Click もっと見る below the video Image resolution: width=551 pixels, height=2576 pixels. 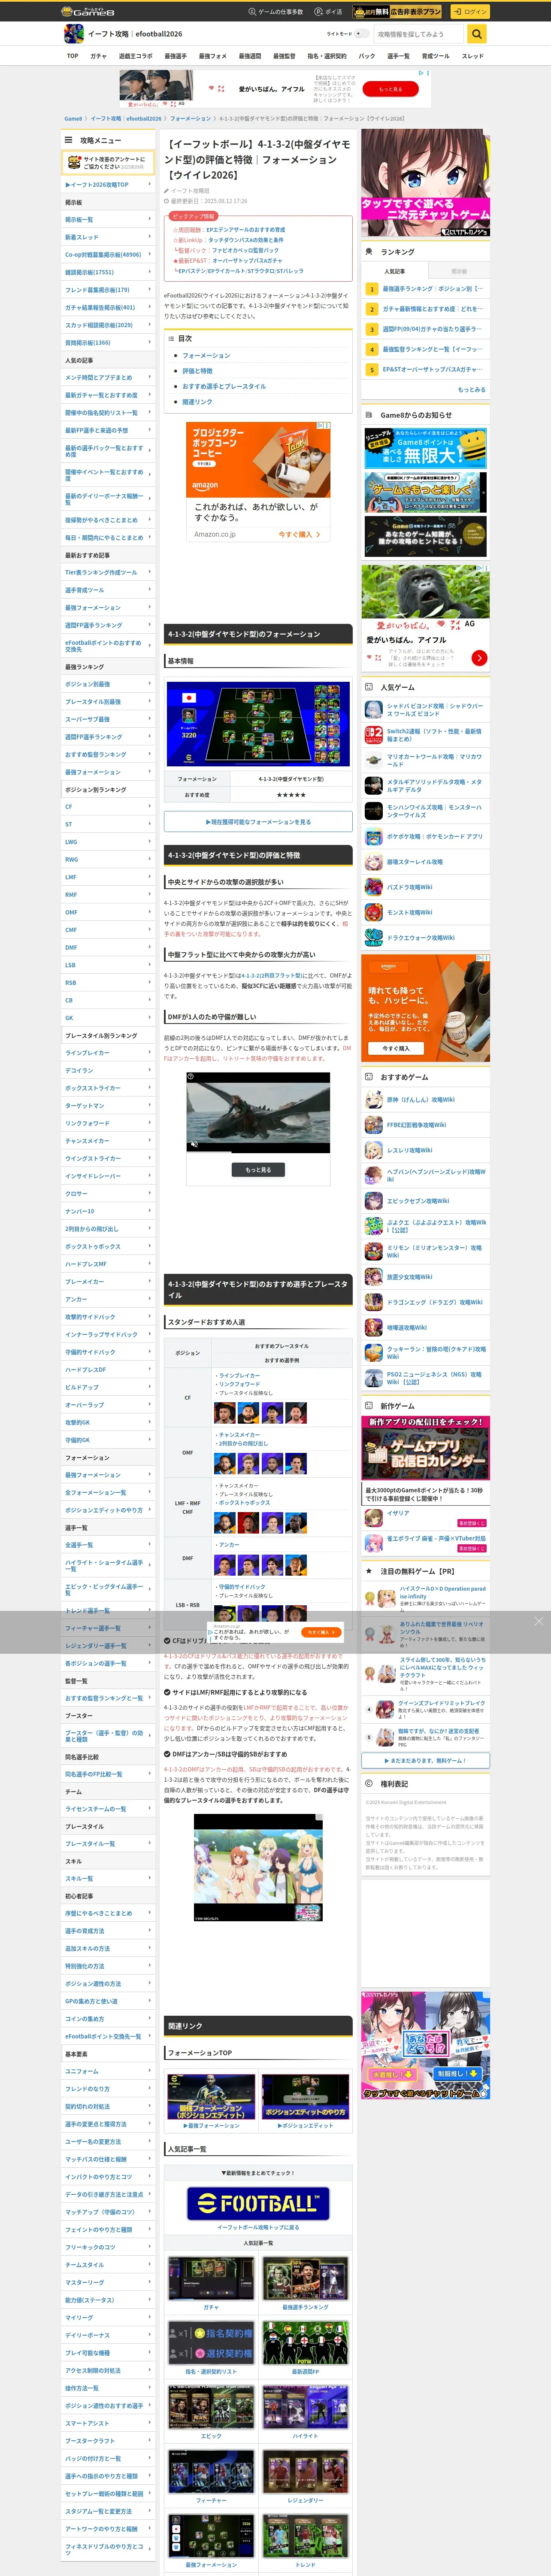(258, 1169)
